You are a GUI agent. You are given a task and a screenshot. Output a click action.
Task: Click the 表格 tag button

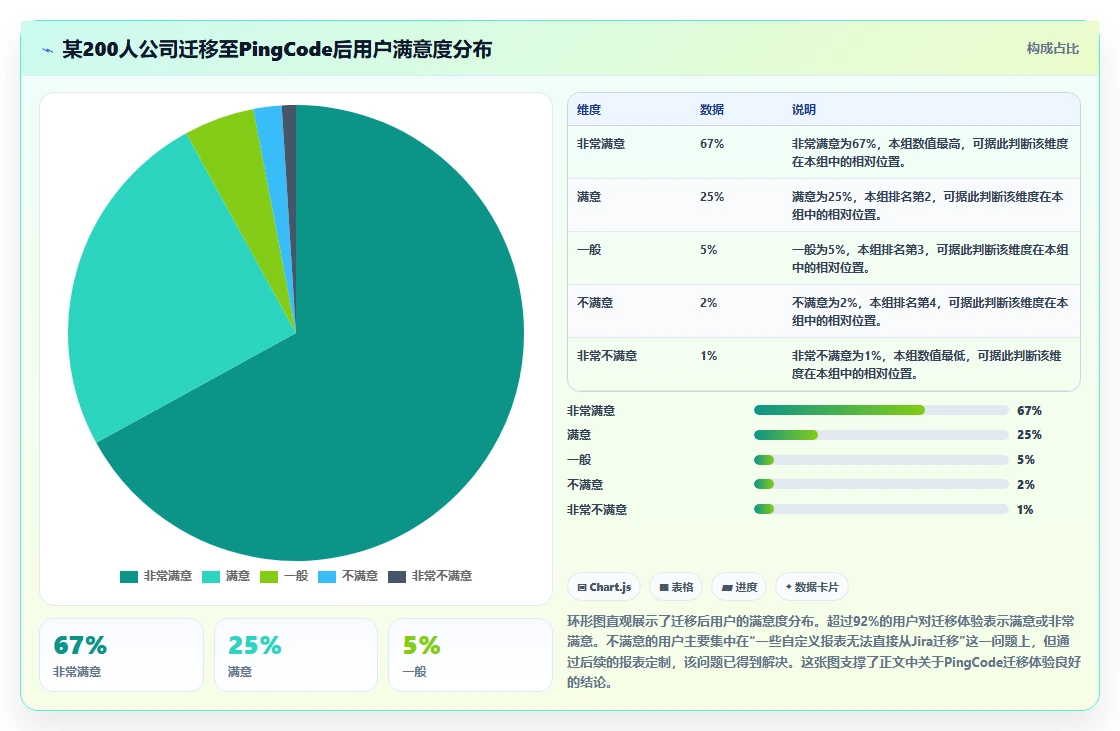[676, 587]
